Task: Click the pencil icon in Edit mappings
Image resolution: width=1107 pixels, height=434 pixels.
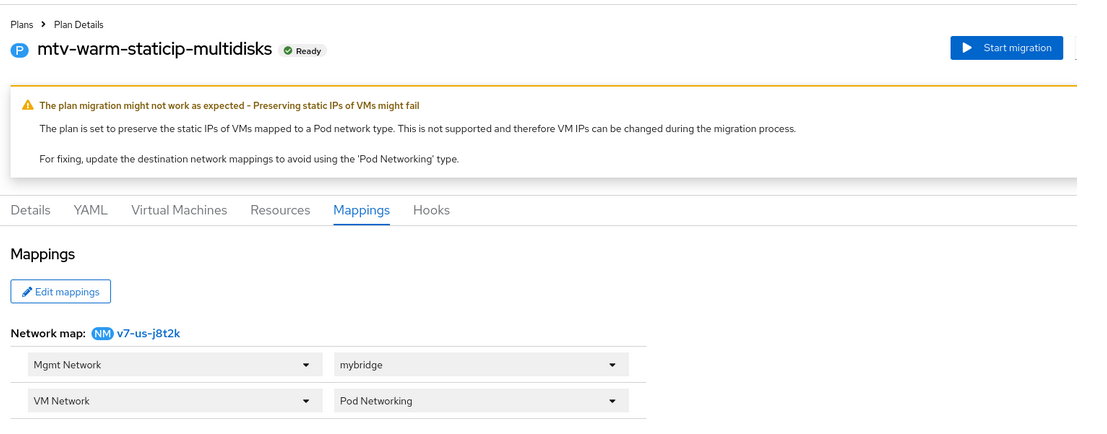Action: pos(27,292)
